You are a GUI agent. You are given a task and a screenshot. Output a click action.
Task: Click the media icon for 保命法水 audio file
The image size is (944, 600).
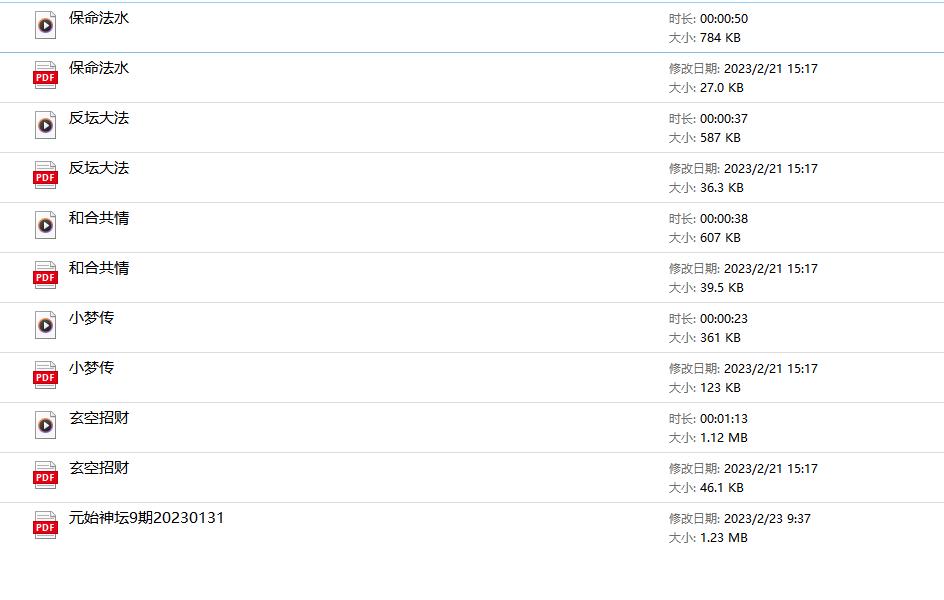(46, 26)
